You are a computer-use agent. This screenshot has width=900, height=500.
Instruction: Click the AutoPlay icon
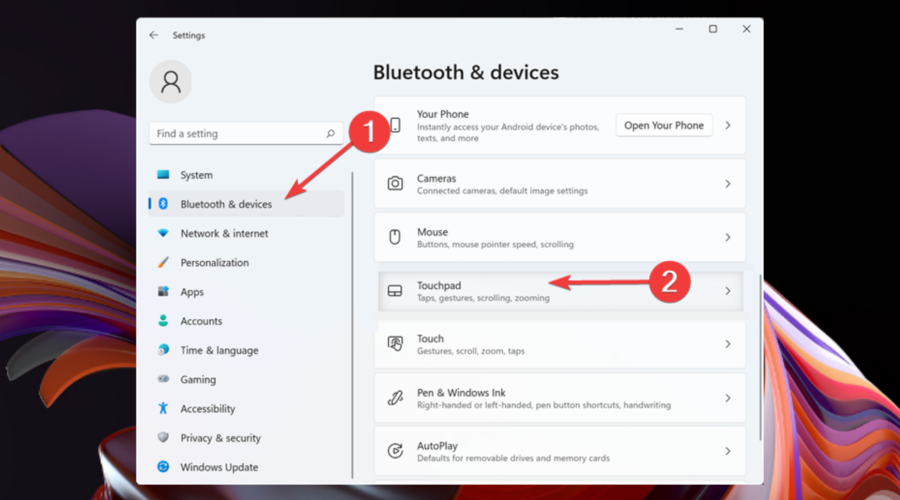[x=395, y=451]
